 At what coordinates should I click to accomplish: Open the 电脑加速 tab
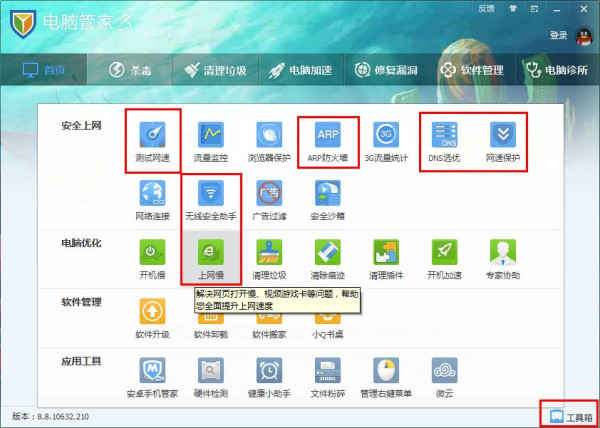[x=301, y=70]
